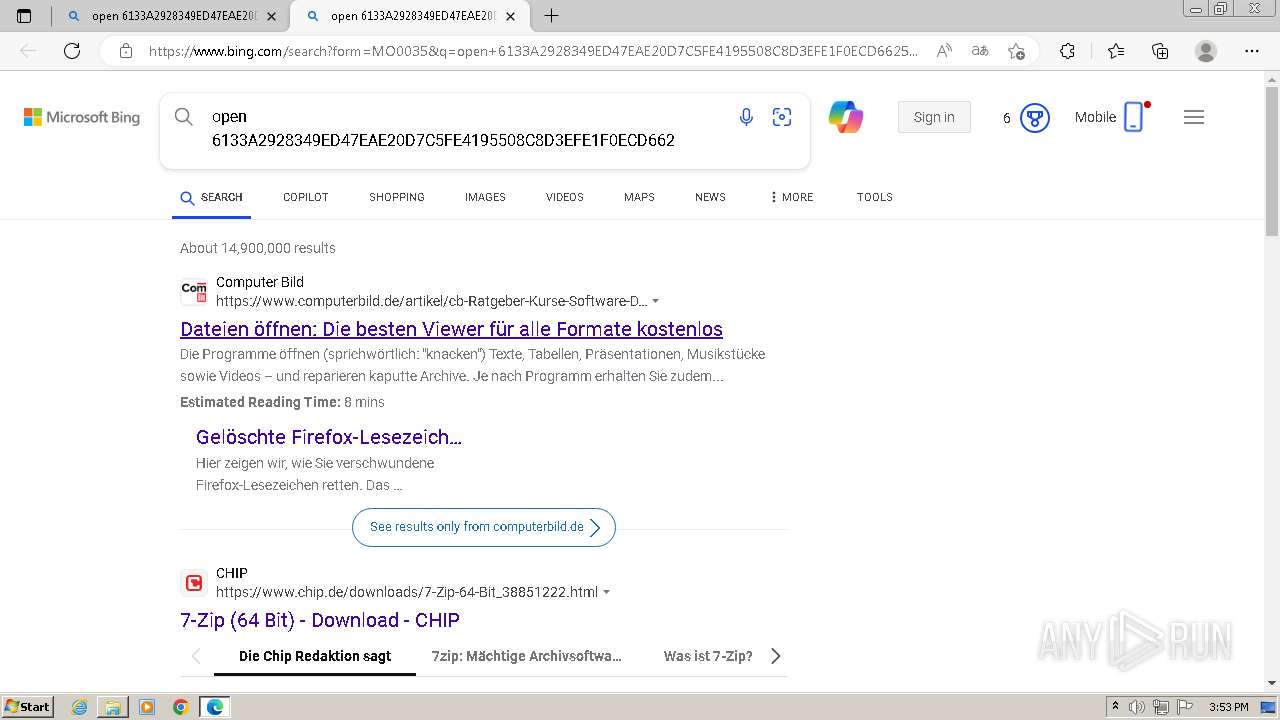
Task: Open Collections icon in toolbar
Action: [1160, 51]
